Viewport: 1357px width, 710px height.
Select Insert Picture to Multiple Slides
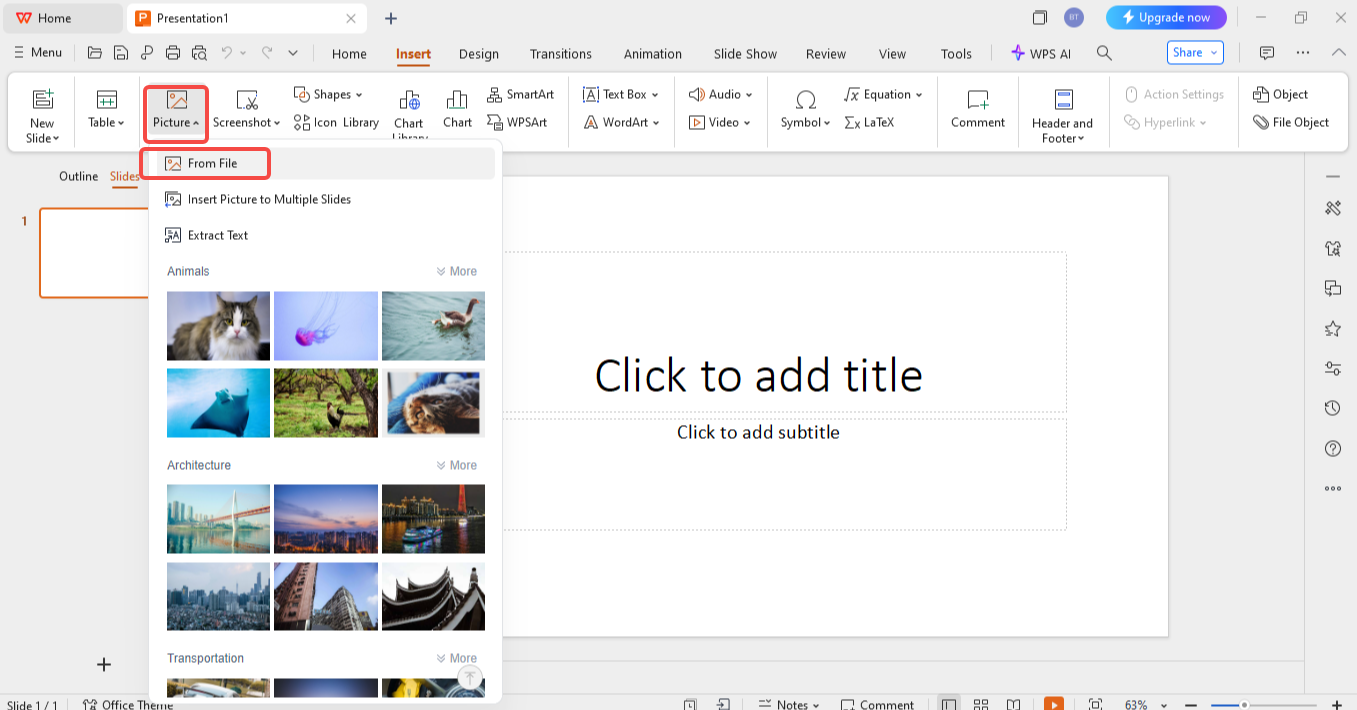click(269, 199)
